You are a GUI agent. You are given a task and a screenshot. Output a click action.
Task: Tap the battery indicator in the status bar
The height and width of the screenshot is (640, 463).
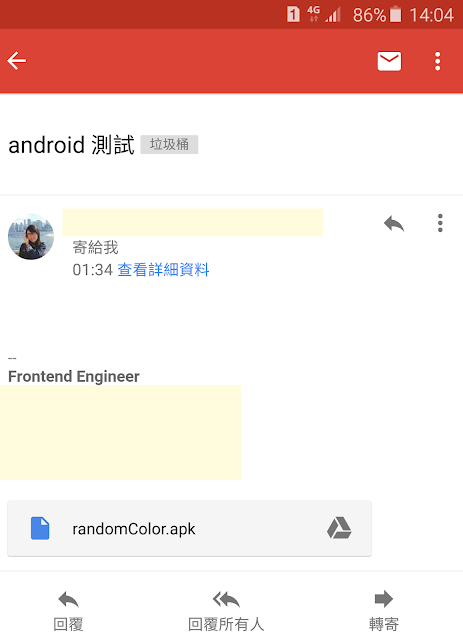tap(396, 15)
